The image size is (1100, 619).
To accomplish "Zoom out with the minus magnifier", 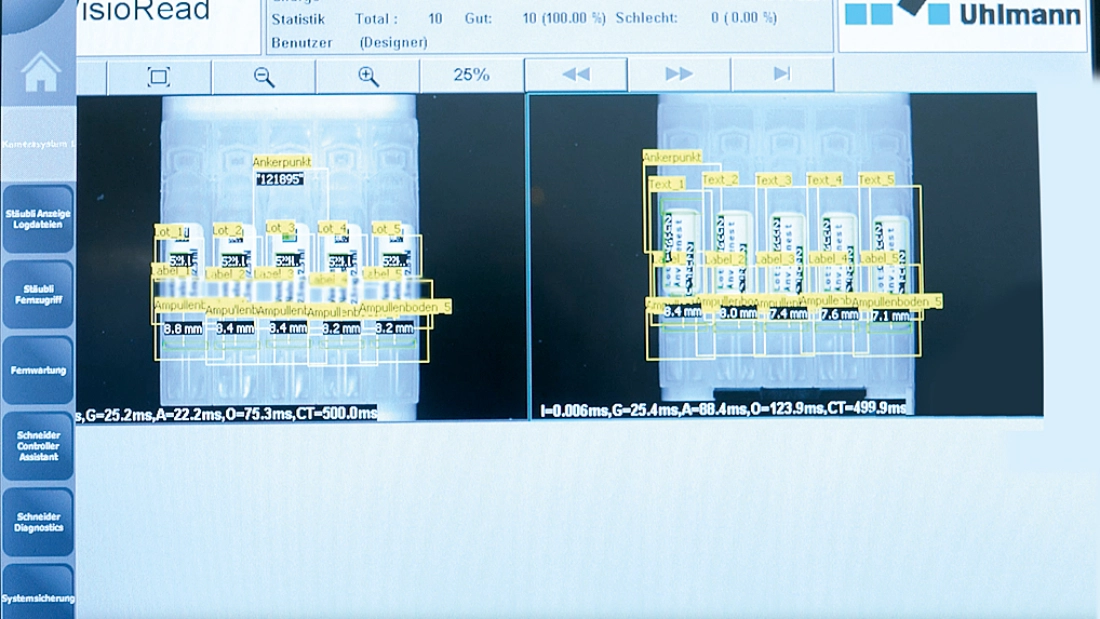I will pyautogui.click(x=264, y=76).
